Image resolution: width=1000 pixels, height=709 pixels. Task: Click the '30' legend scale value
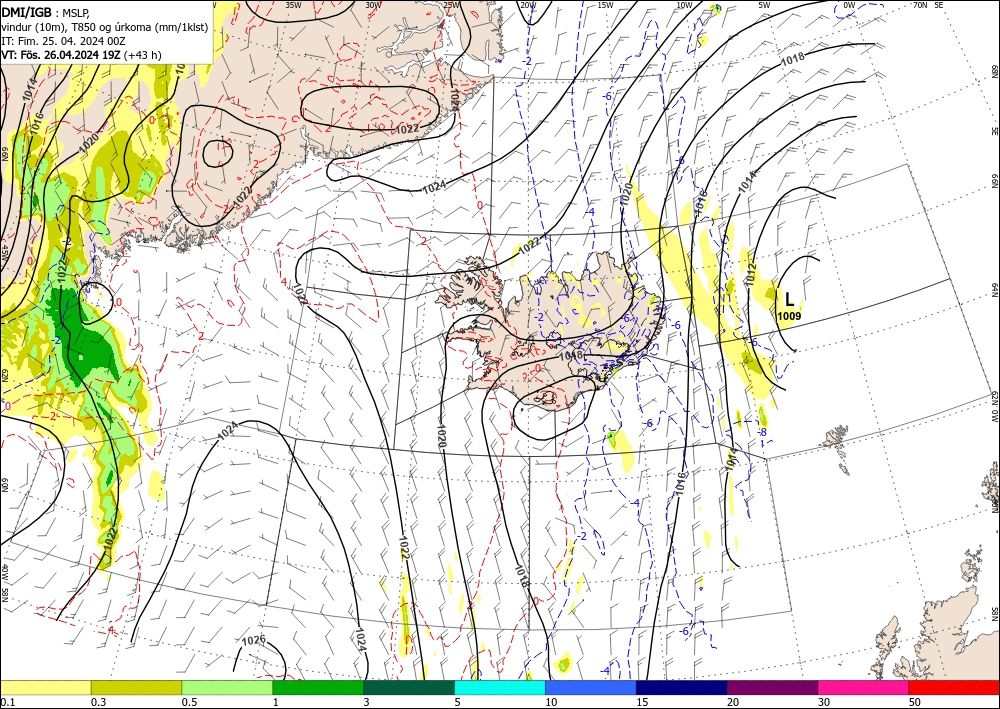[824, 702]
